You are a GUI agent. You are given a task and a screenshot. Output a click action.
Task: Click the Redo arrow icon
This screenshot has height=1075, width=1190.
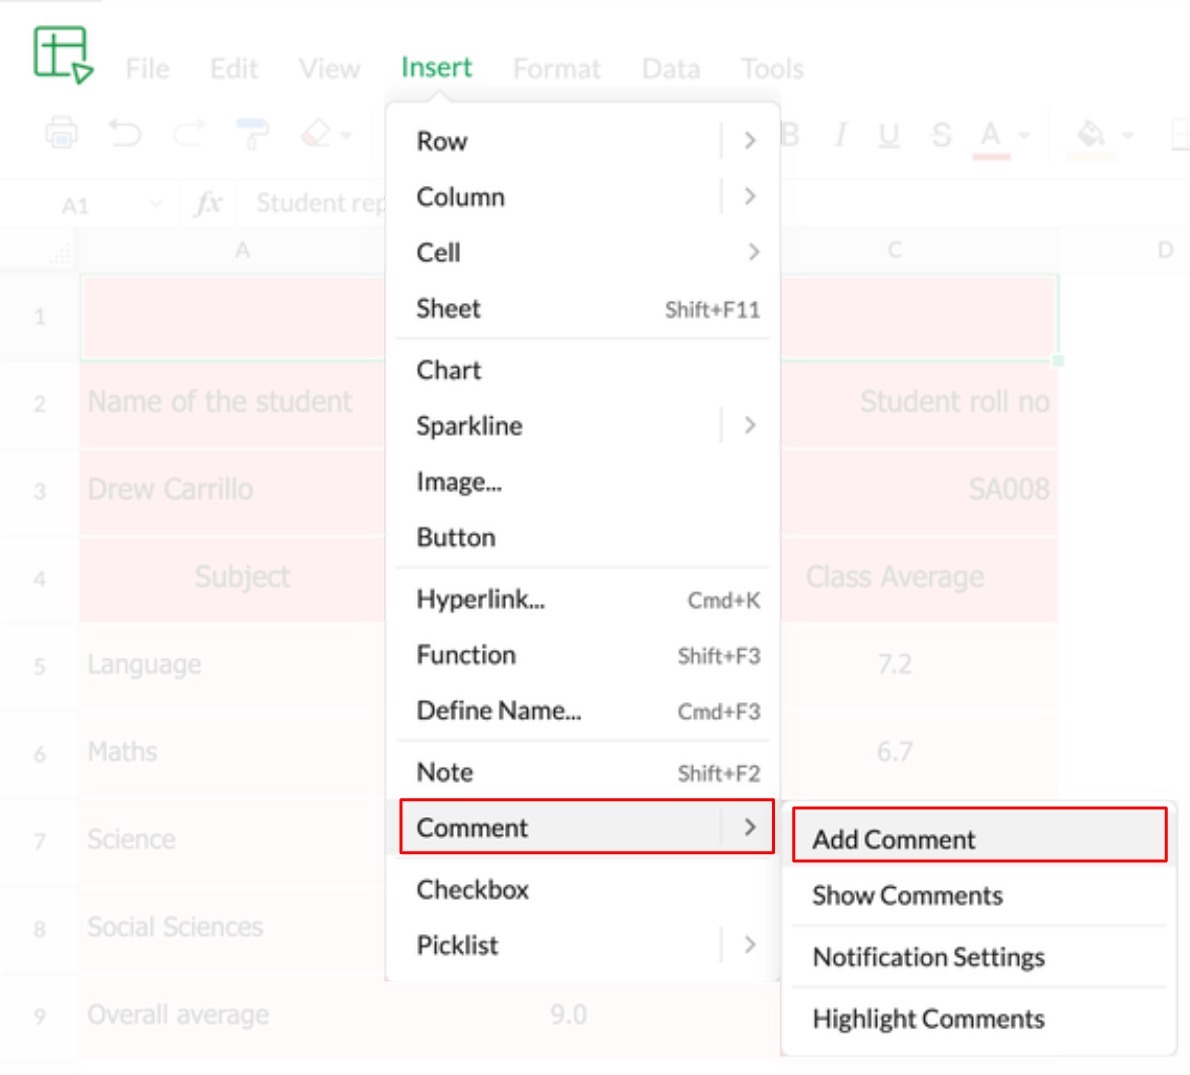(x=188, y=132)
